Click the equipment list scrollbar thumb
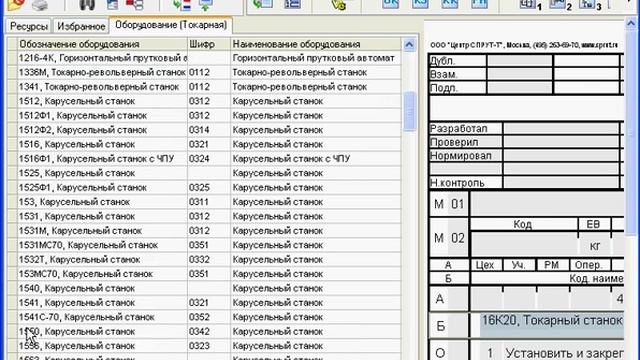Image resolution: width=640 pixels, height=360 pixels. (409, 111)
